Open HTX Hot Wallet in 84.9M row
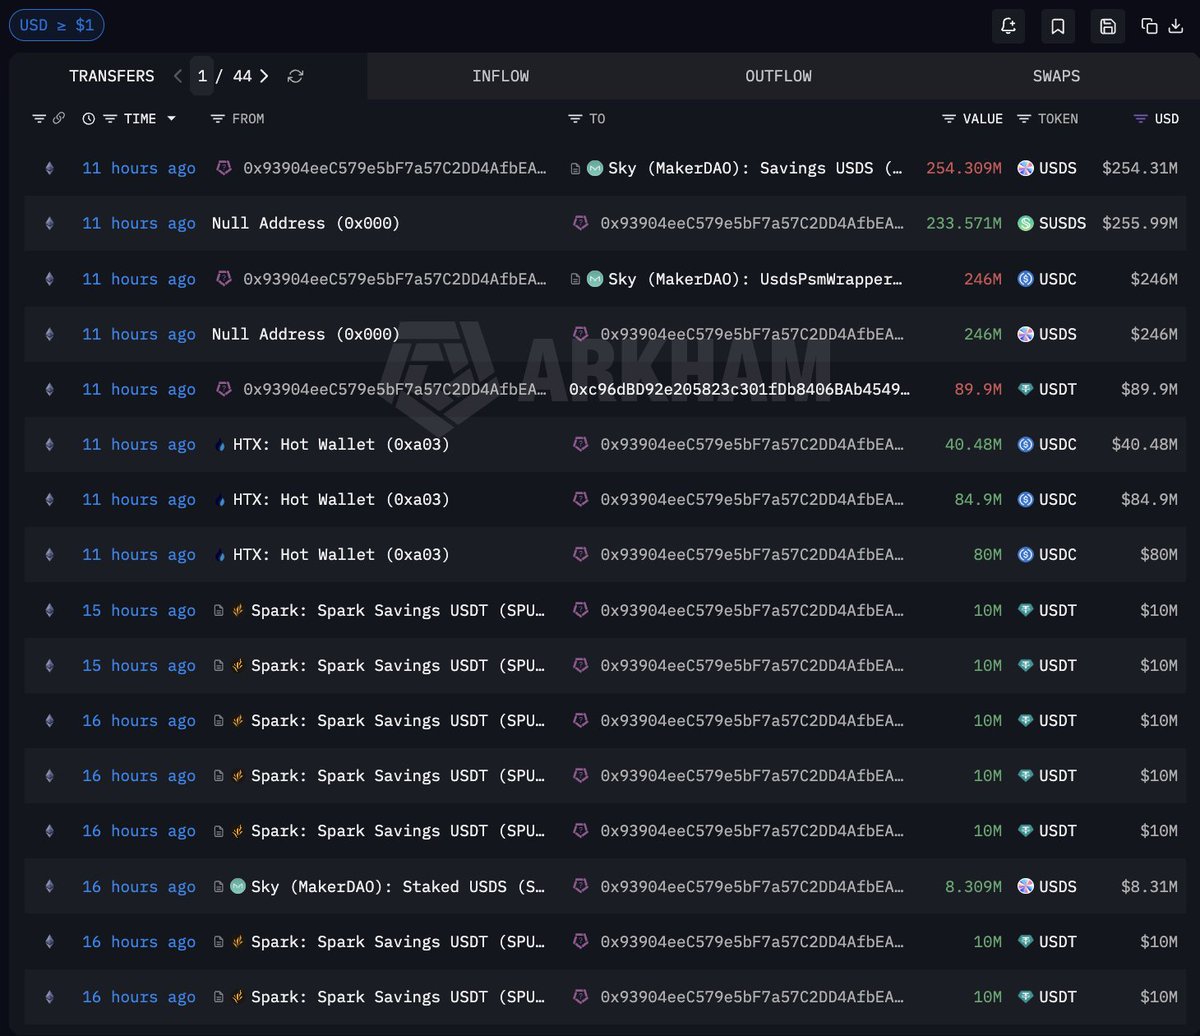The width and height of the screenshot is (1200, 1036). [341, 499]
